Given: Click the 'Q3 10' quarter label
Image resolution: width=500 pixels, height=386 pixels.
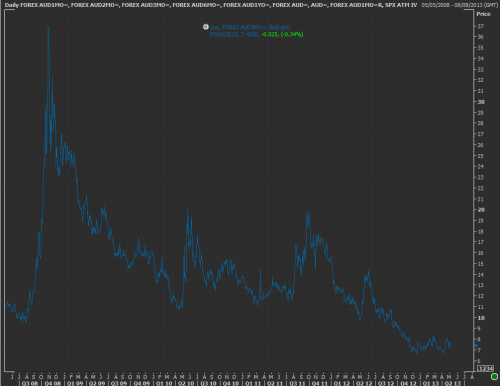Looking at the screenshot, I should coord(208,383).
